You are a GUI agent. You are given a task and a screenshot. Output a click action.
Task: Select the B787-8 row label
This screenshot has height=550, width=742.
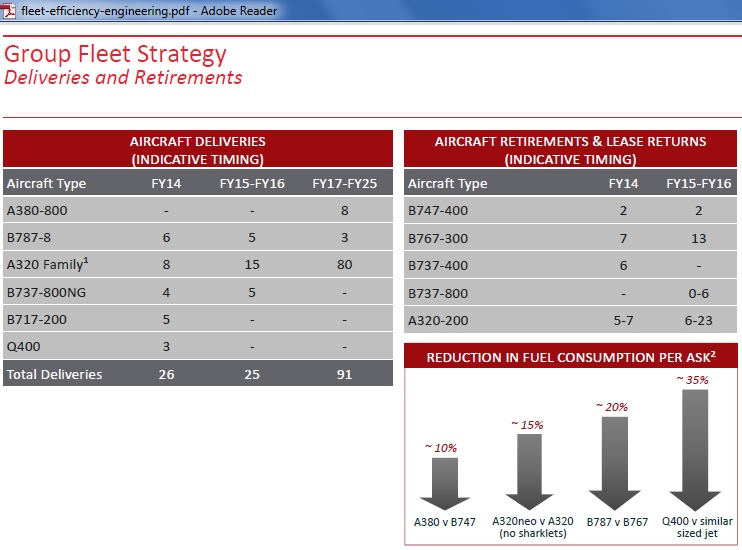coord(29,238)
